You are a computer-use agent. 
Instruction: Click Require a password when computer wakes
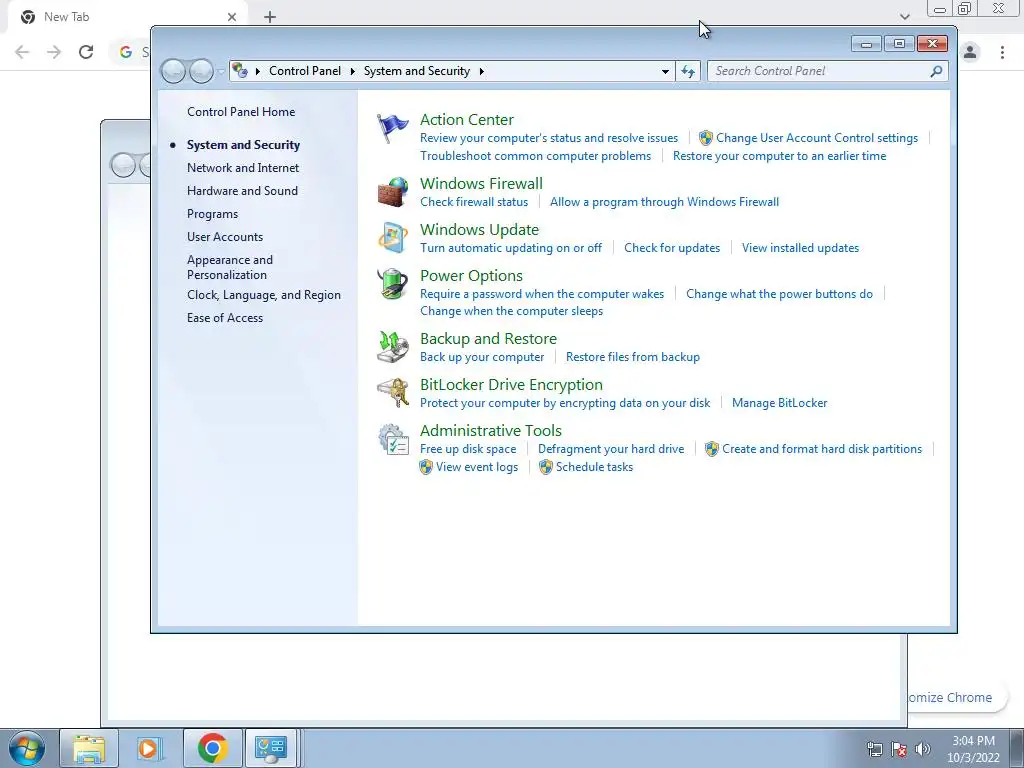(542, 294)
